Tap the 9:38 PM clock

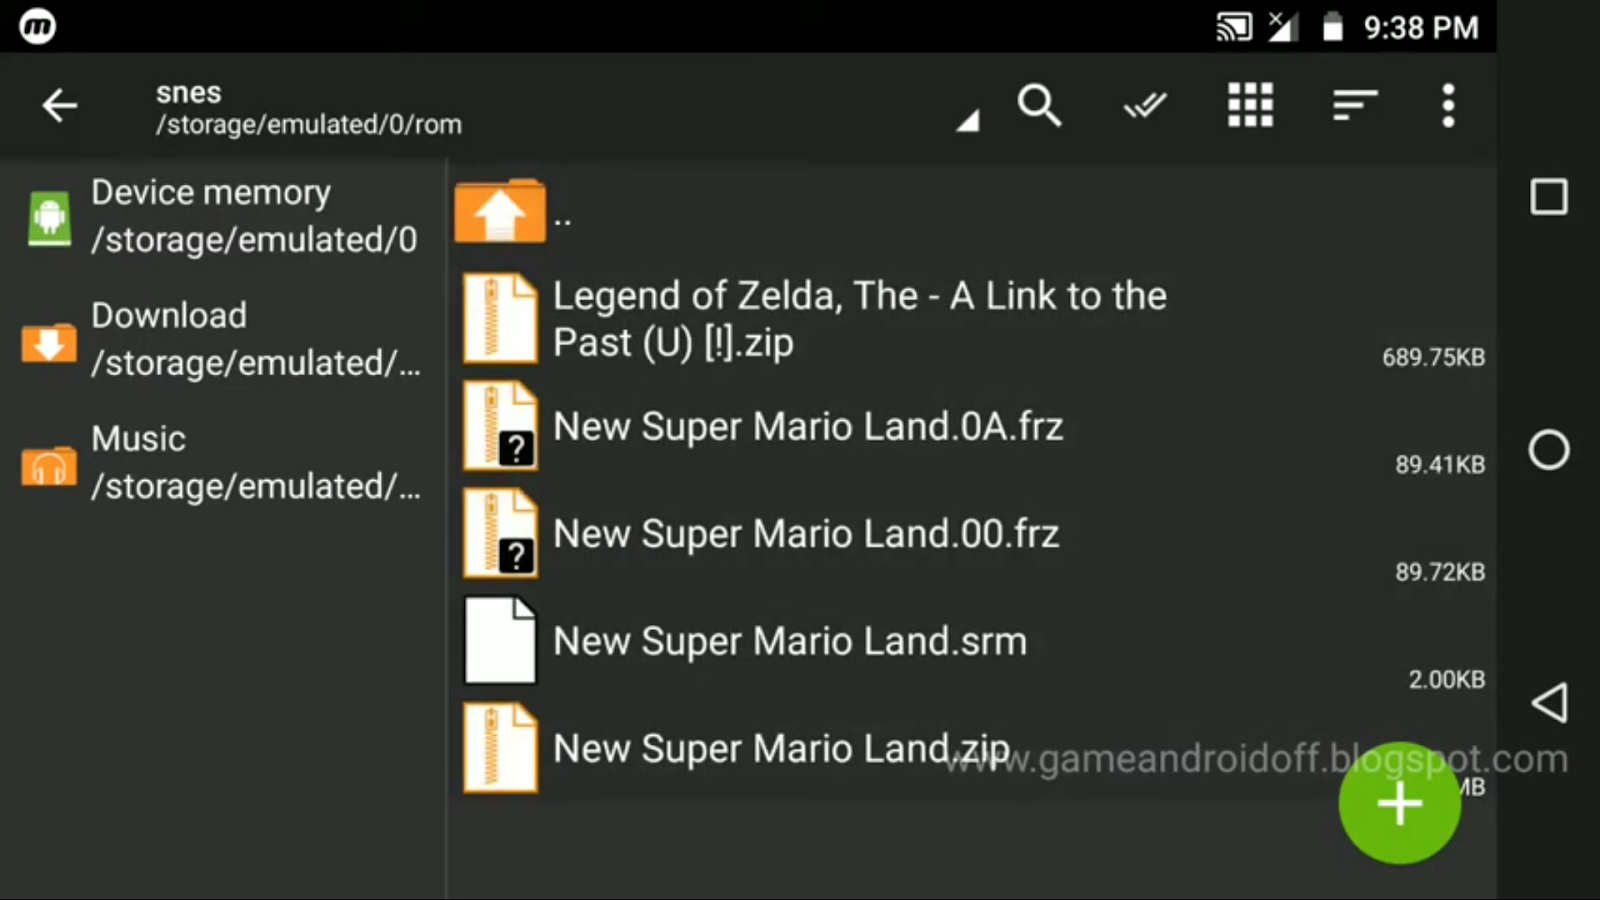[1421, 27]
